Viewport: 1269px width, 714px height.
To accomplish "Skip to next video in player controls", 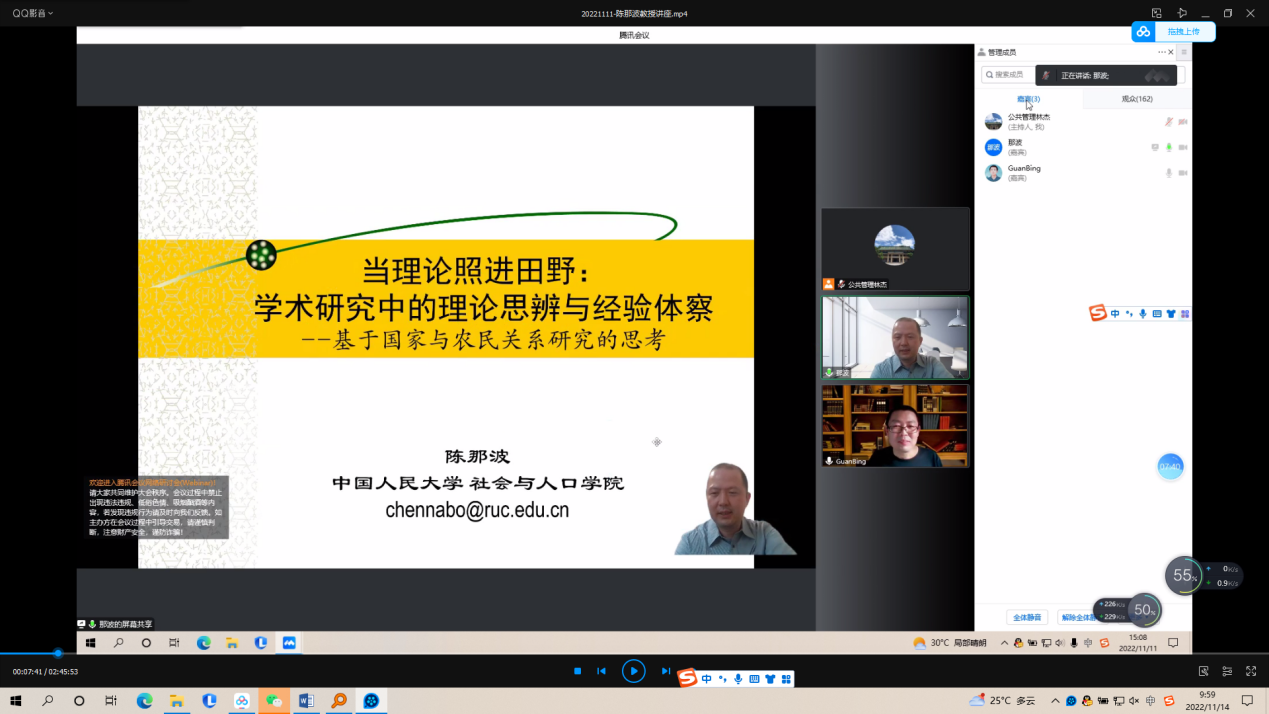I will [665, 671].
